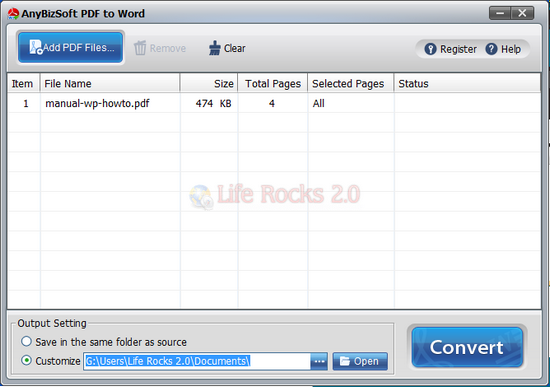
Task: Sort by the File Name column header
Action: 110,84
